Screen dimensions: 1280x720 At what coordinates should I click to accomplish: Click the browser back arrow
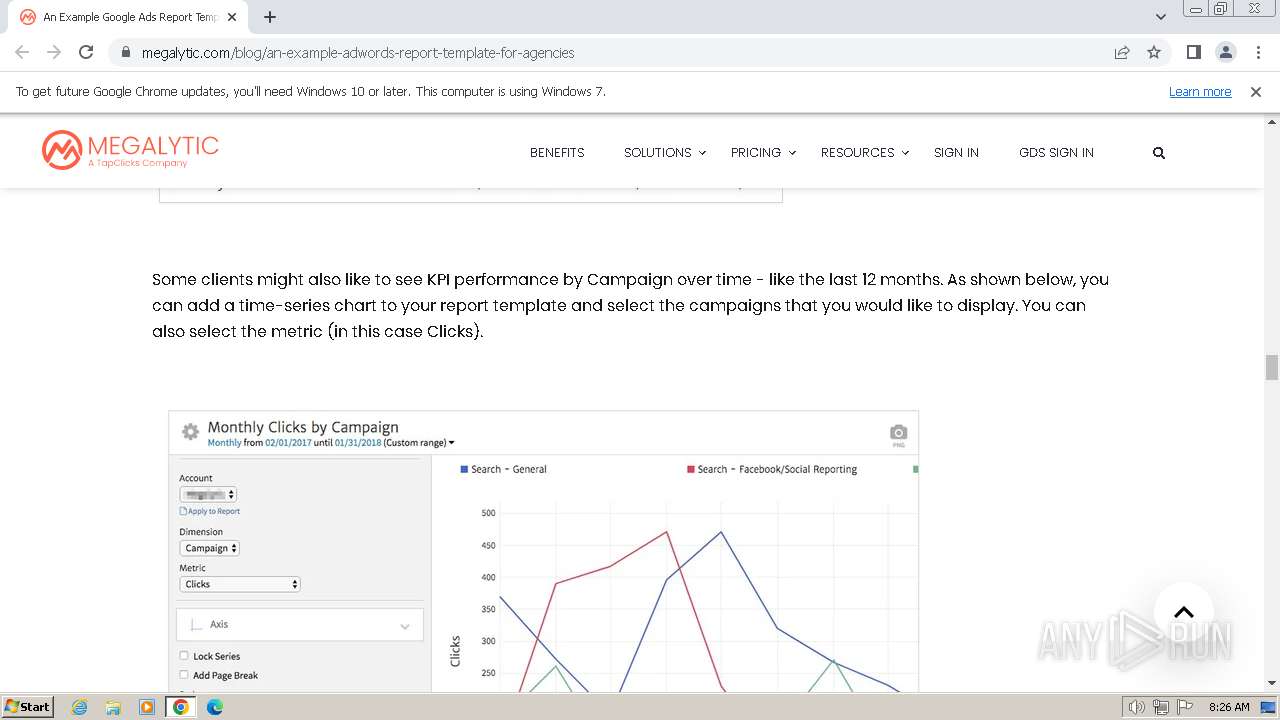22,52
